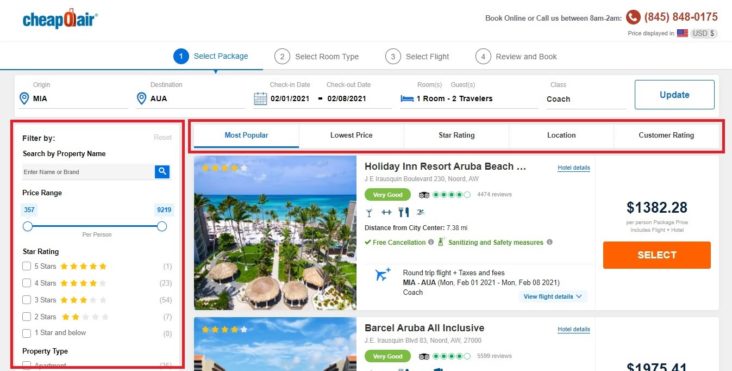Open the Class Coach dropdown
Viewport: 732px width, 371px height.
click(x=586, y=99)
